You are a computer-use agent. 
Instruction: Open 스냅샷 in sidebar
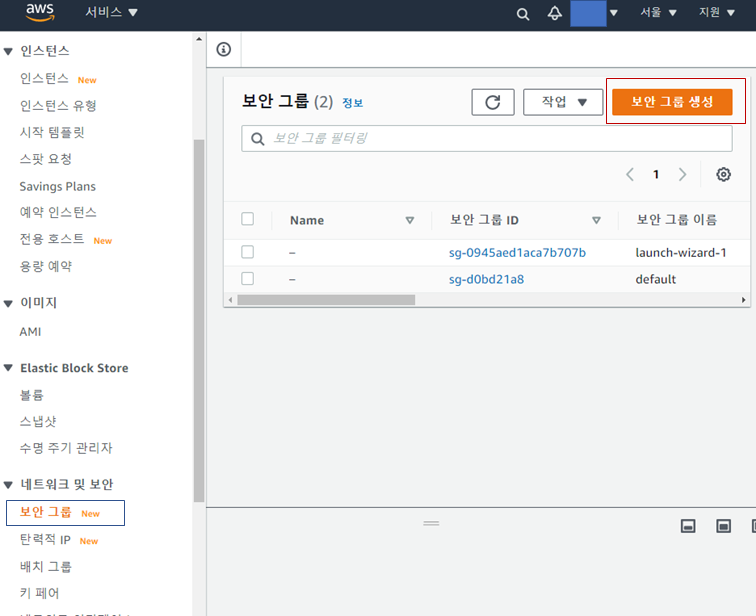[38, 422]
